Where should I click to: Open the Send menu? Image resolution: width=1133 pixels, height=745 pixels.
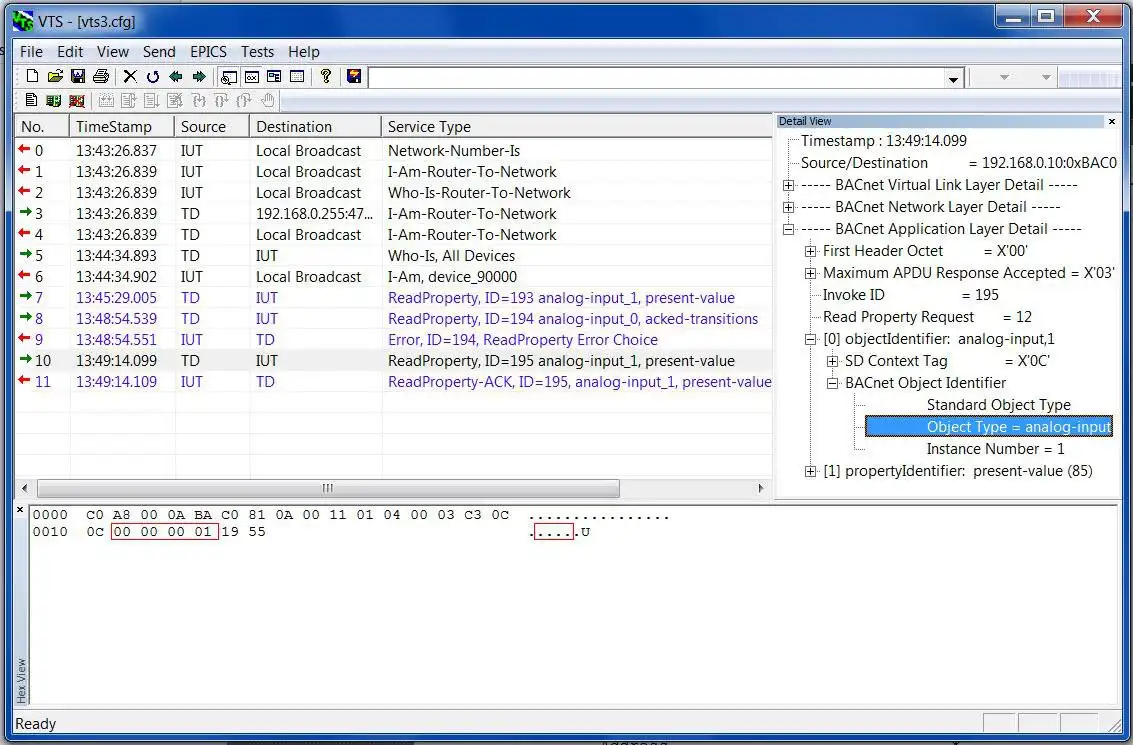click(x=159, y=52)
